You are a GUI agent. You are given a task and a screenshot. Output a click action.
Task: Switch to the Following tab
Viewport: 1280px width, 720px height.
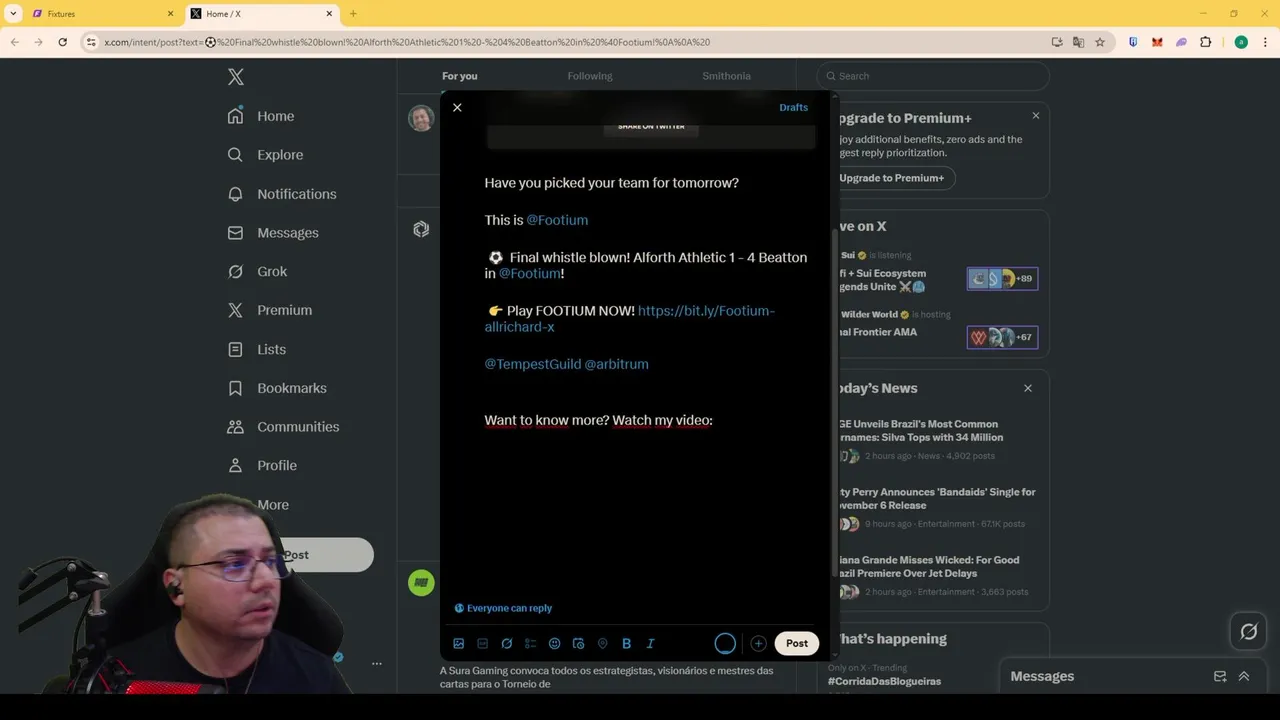(590, 76)
